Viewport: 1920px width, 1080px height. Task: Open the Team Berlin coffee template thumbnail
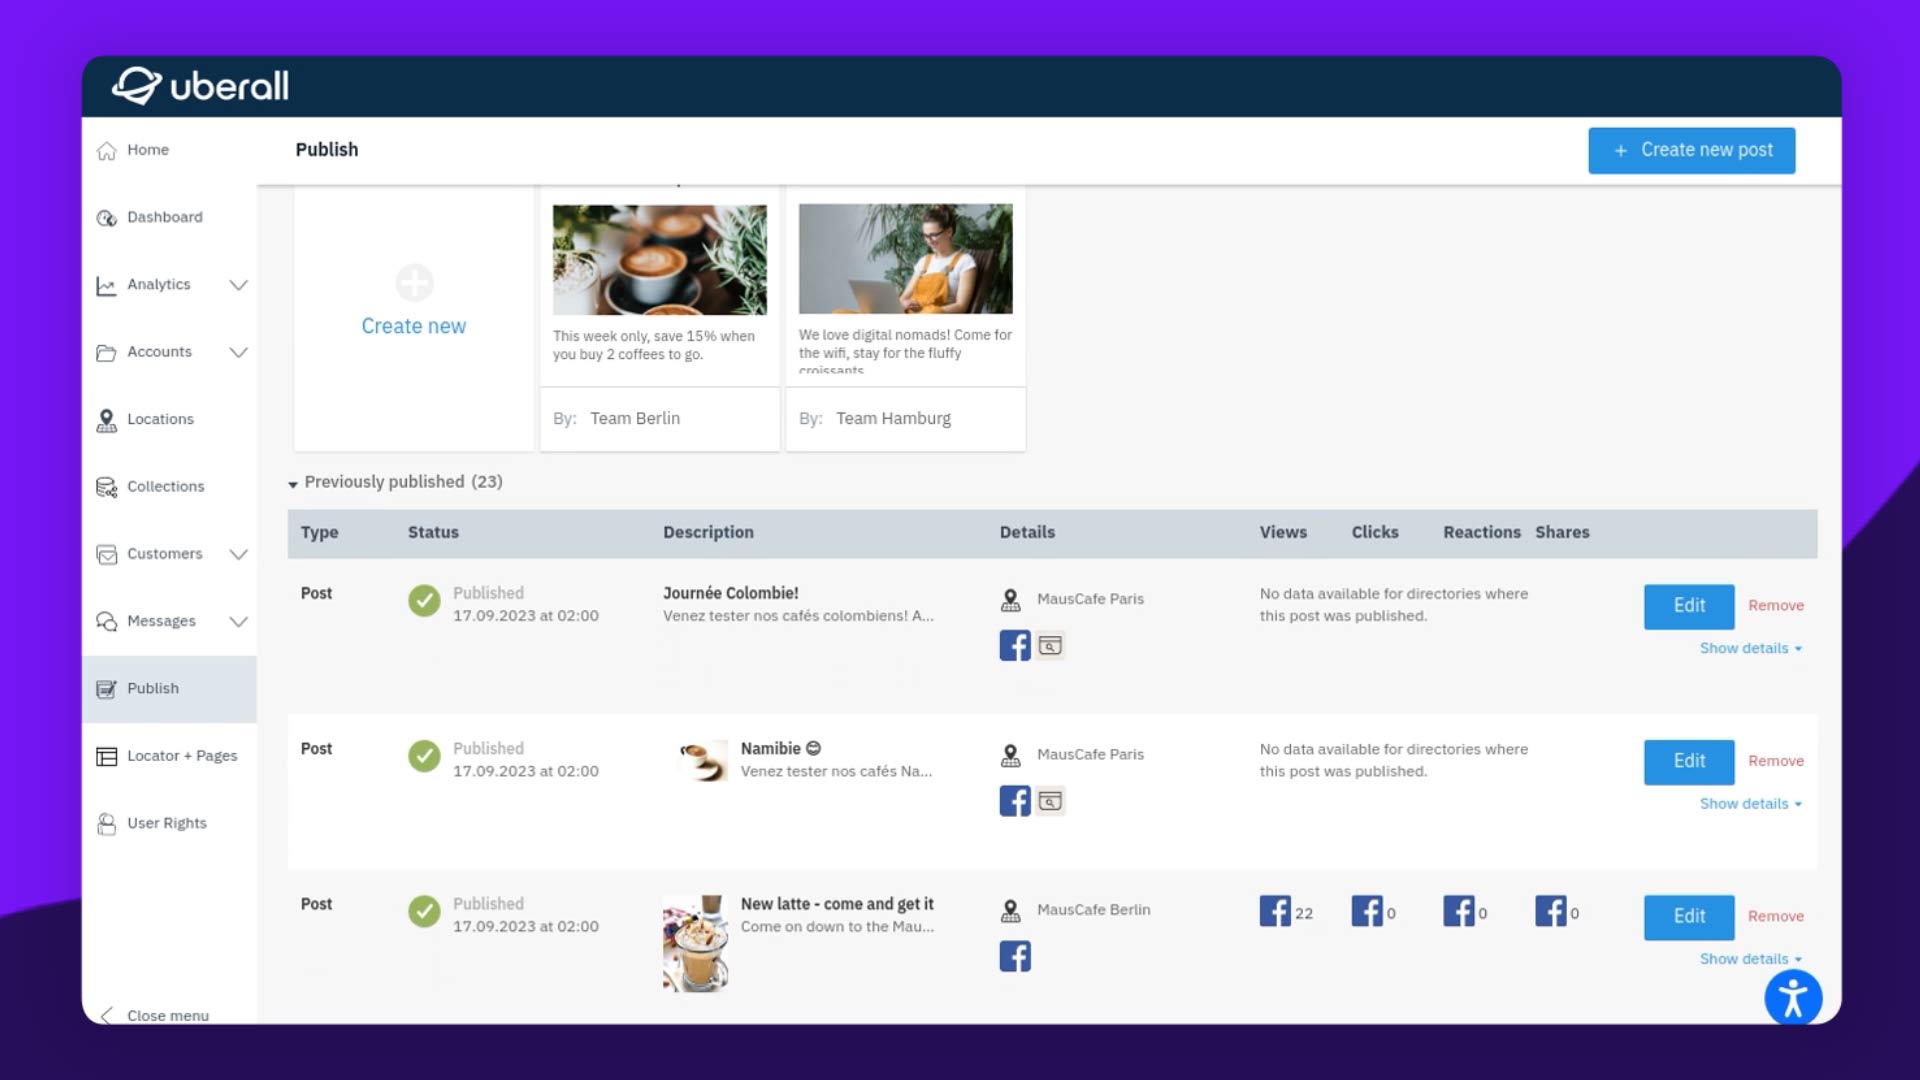[x=659, y=260]
